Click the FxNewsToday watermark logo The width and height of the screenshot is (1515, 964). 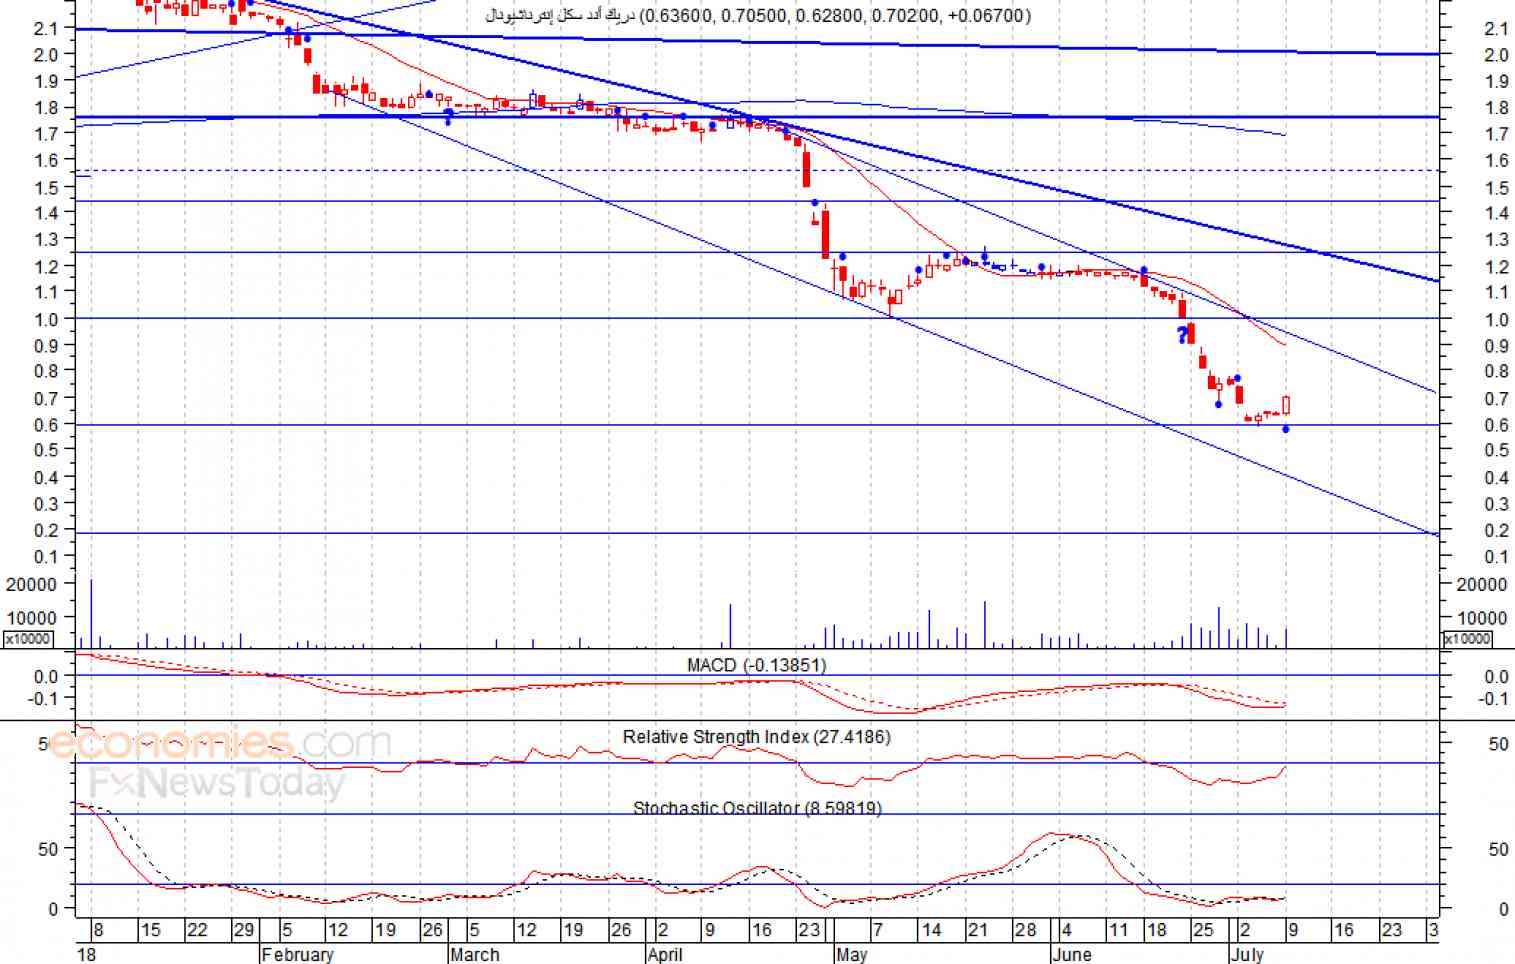pyautogui.click(x=217, y=783)
